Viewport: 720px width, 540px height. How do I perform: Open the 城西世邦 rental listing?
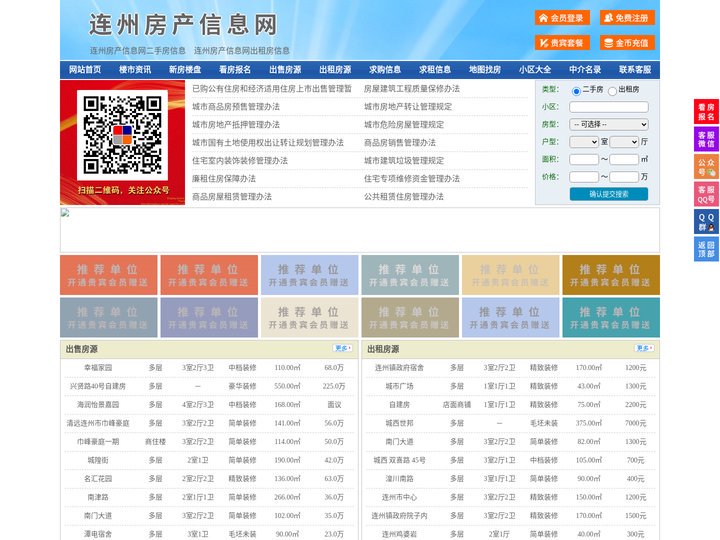point(399,423)
